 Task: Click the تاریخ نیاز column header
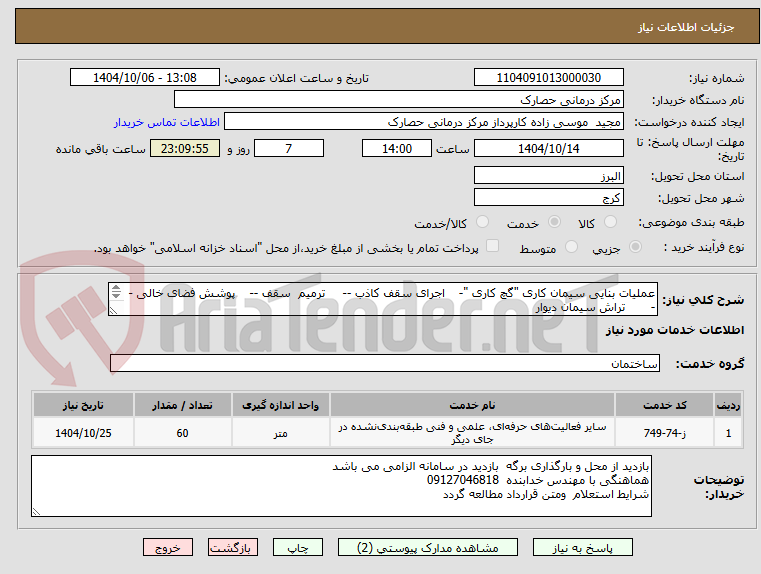point(83,405)
